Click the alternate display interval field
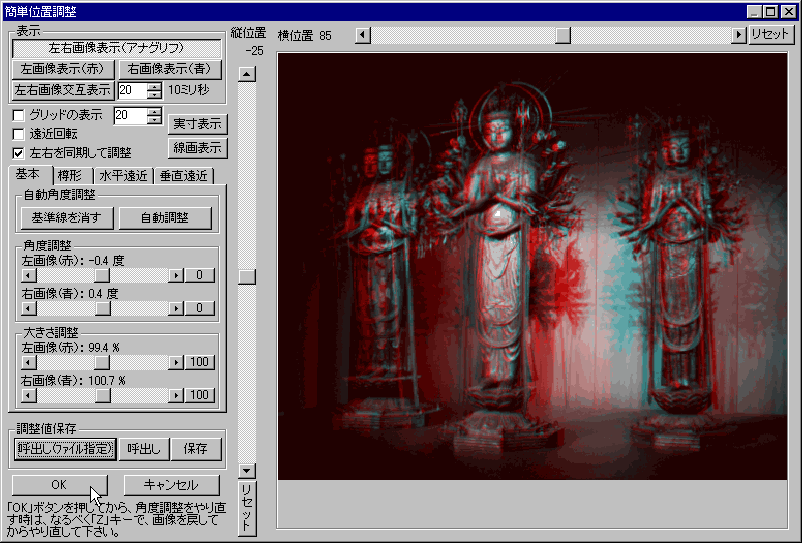 tap(132, 90)
